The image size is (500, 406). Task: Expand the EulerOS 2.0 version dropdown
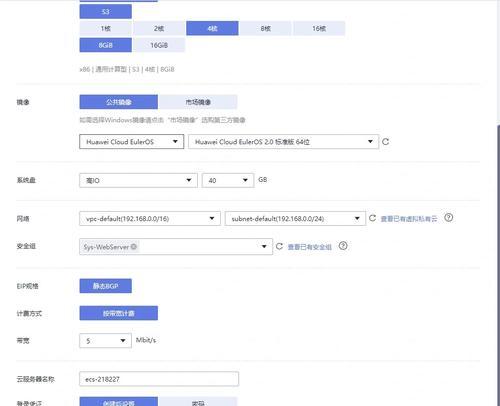tap(283, 142)
